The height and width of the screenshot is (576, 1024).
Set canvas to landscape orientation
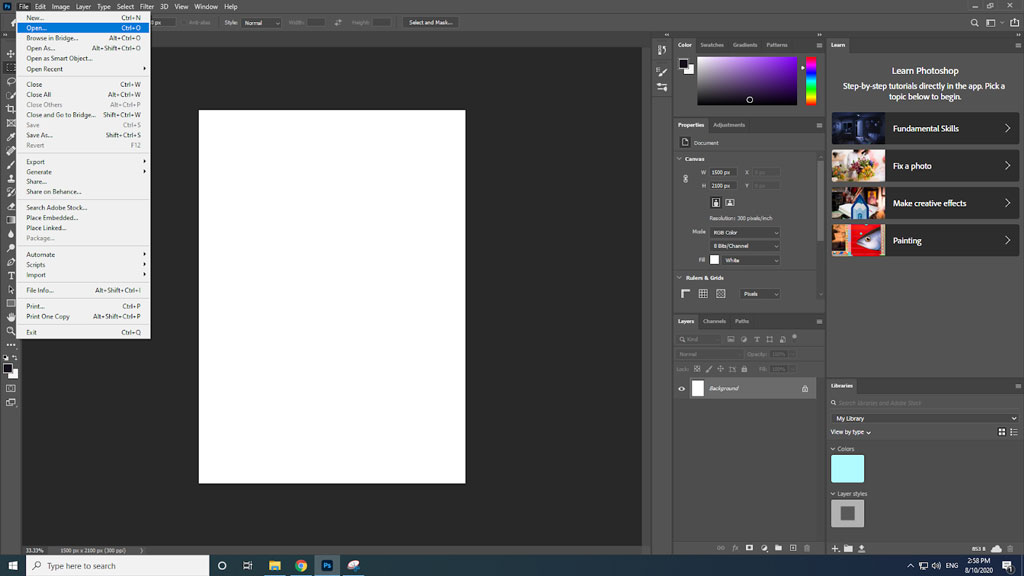(729, 202)
